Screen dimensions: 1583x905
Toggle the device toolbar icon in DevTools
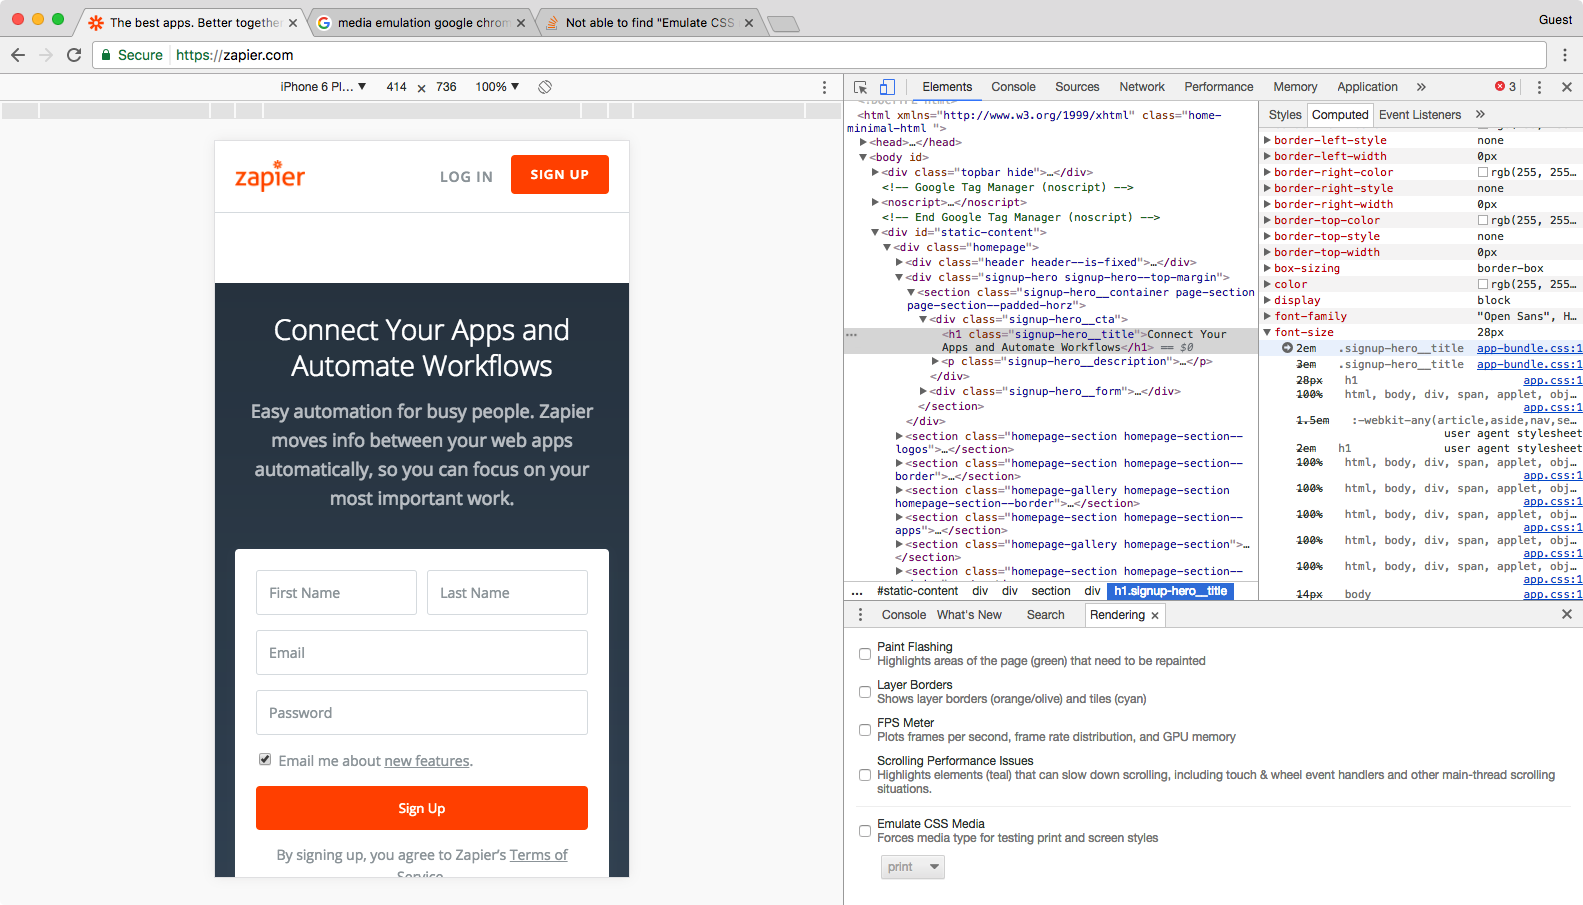[888, 87]
